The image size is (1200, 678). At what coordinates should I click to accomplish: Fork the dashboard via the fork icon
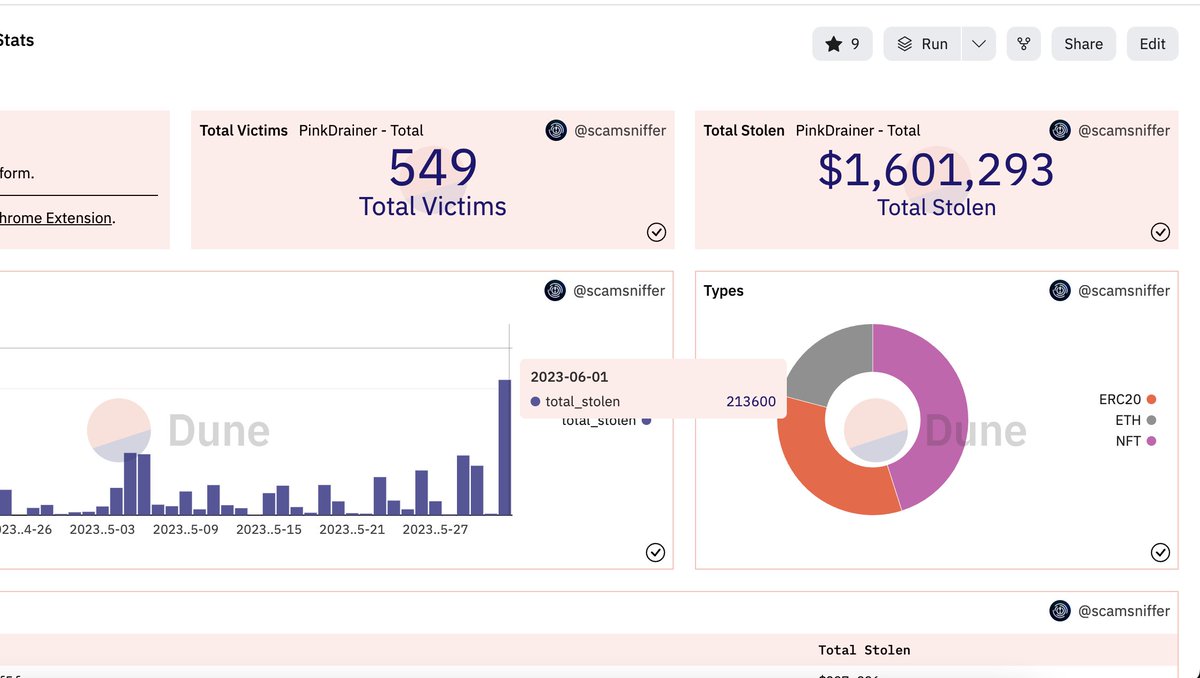tap(1023, 43)
